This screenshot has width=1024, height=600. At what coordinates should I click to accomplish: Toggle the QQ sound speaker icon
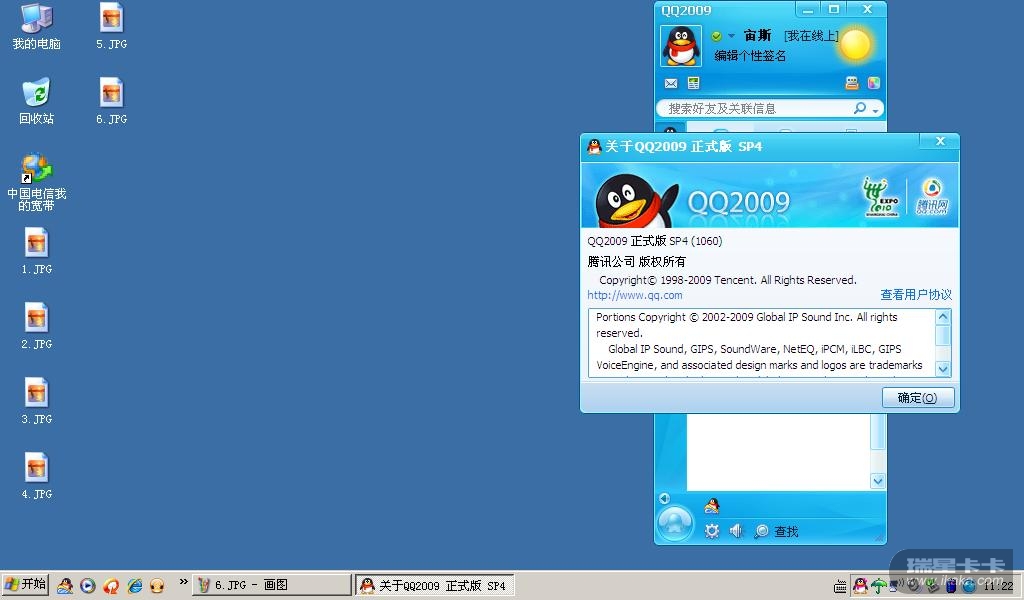(x=737, y=531)
